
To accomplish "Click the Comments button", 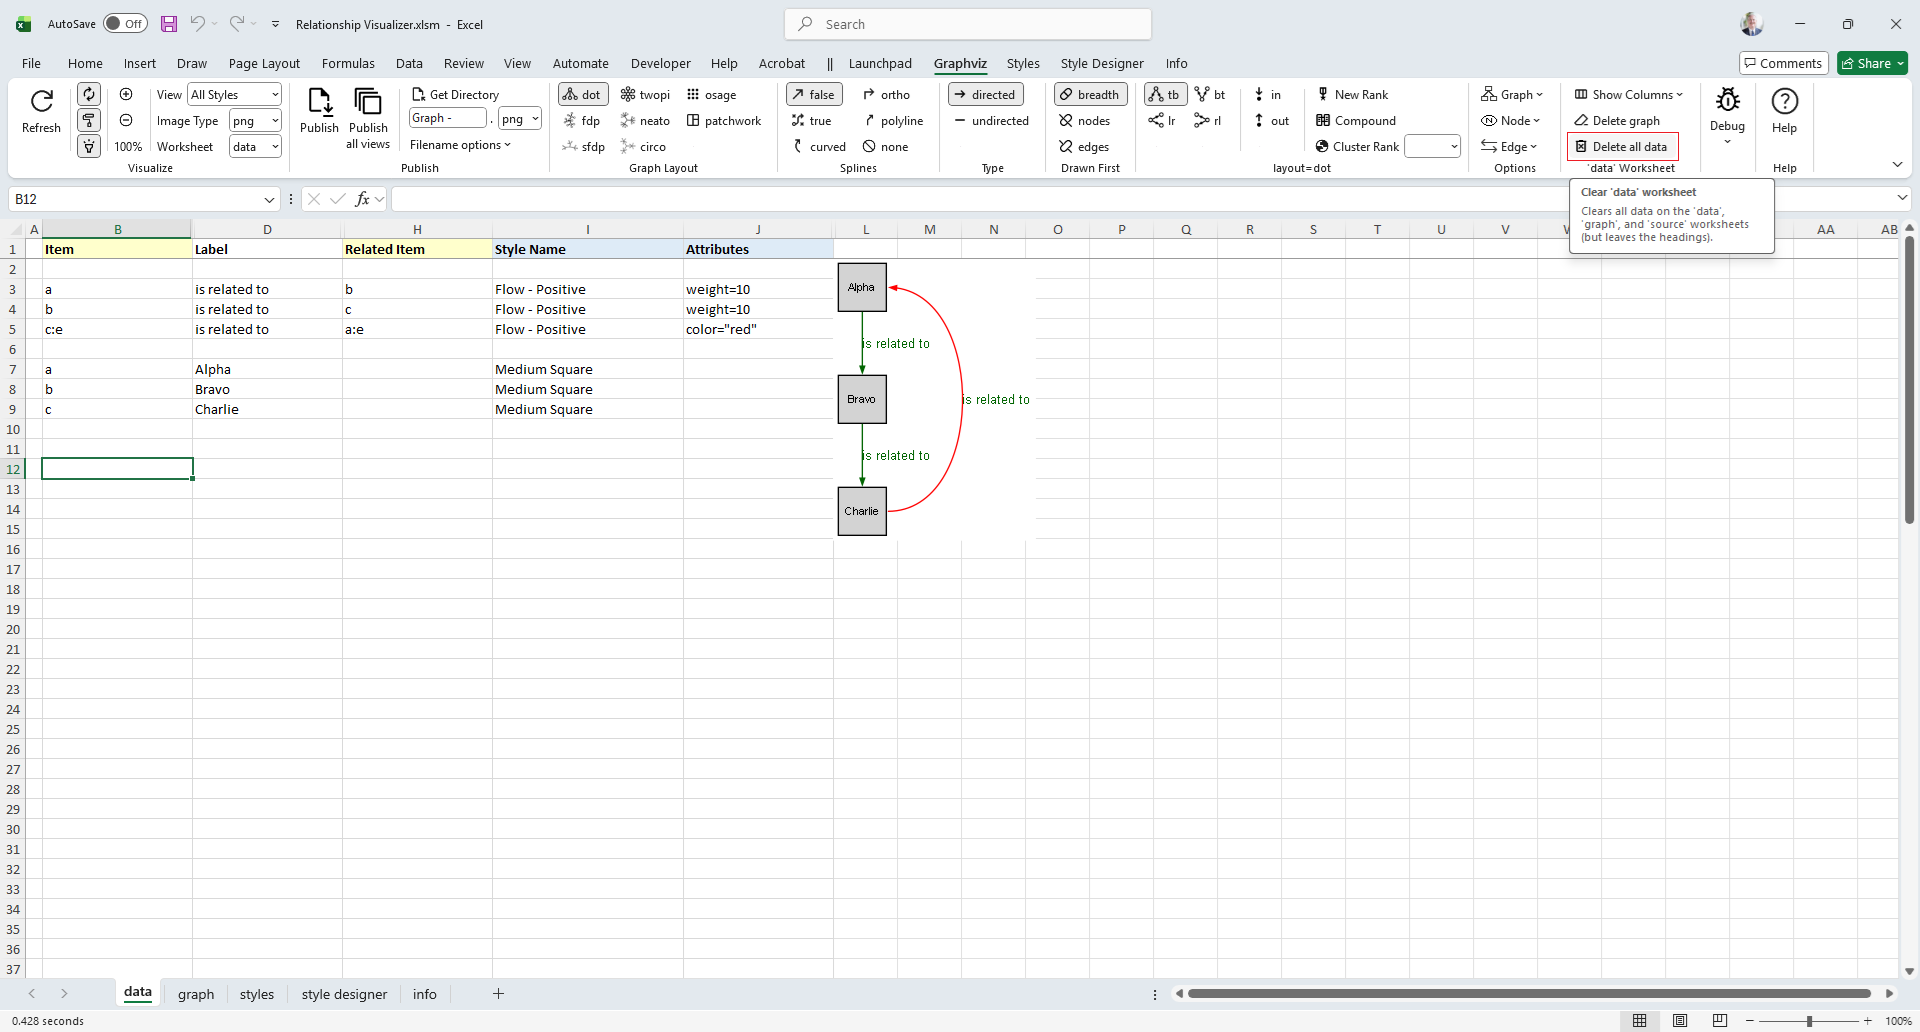I will [x=1783, y=63].
